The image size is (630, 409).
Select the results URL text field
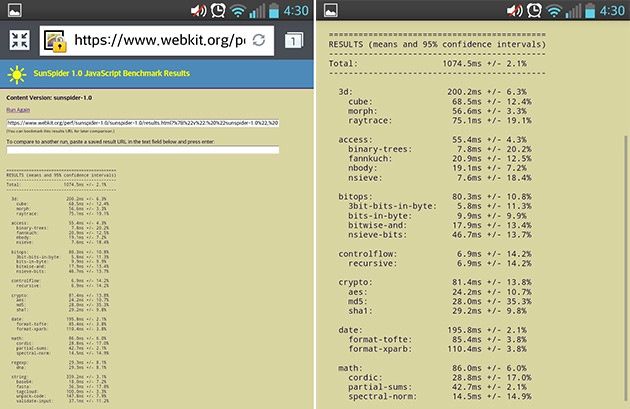pos(143,123)
